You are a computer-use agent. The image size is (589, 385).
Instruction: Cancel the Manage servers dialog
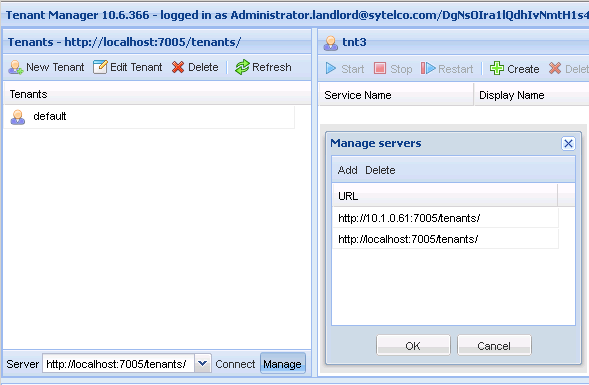(494, 346)
